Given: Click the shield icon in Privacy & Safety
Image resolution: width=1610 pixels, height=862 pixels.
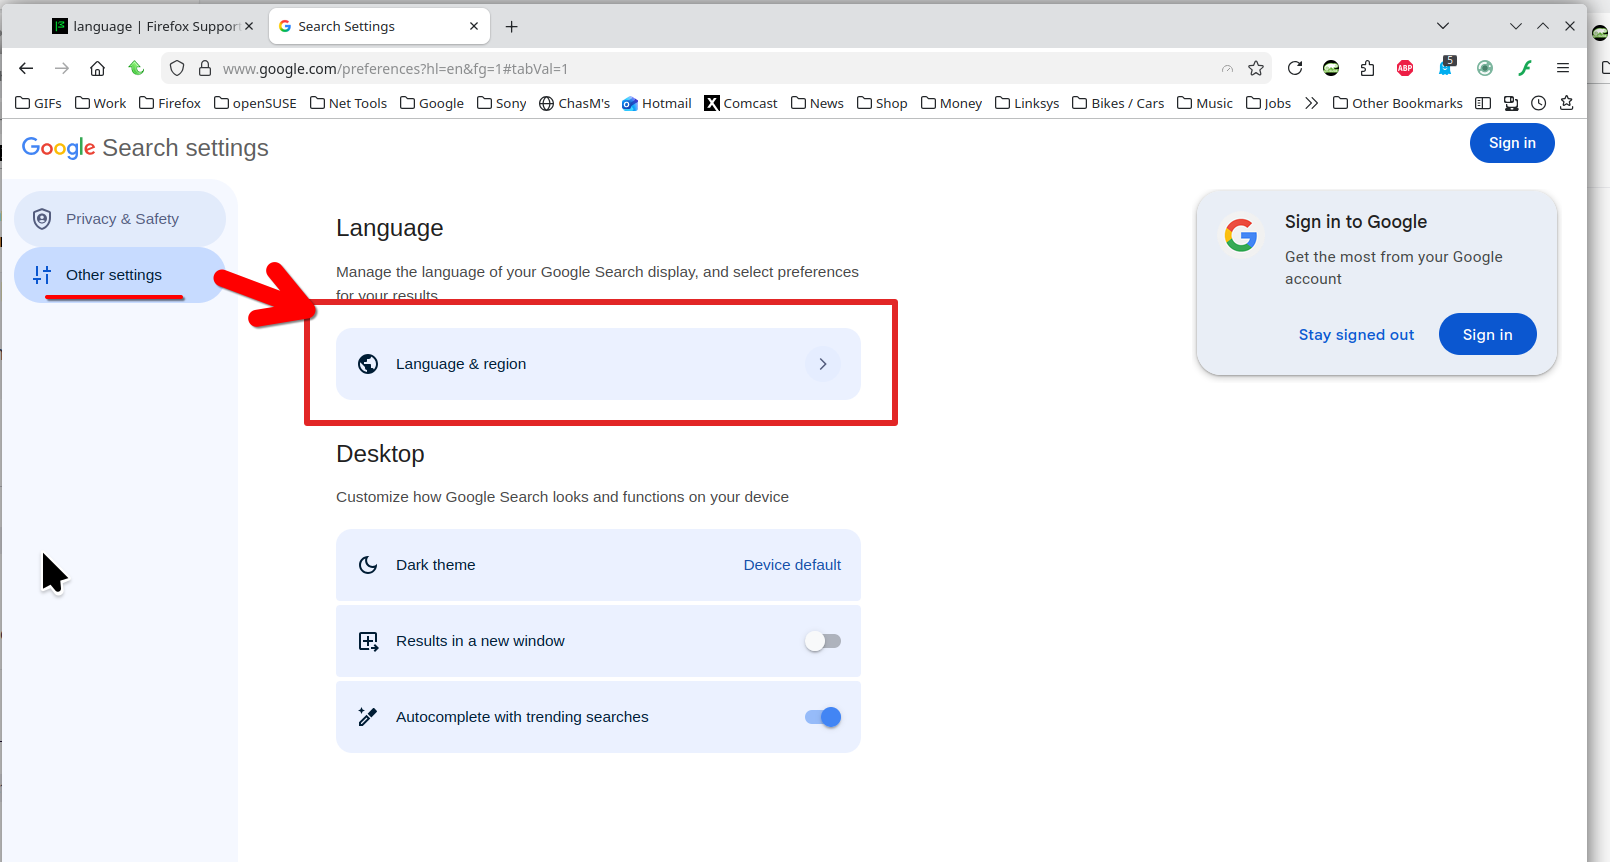Looking at the screenshot, I should coord(42,219).
